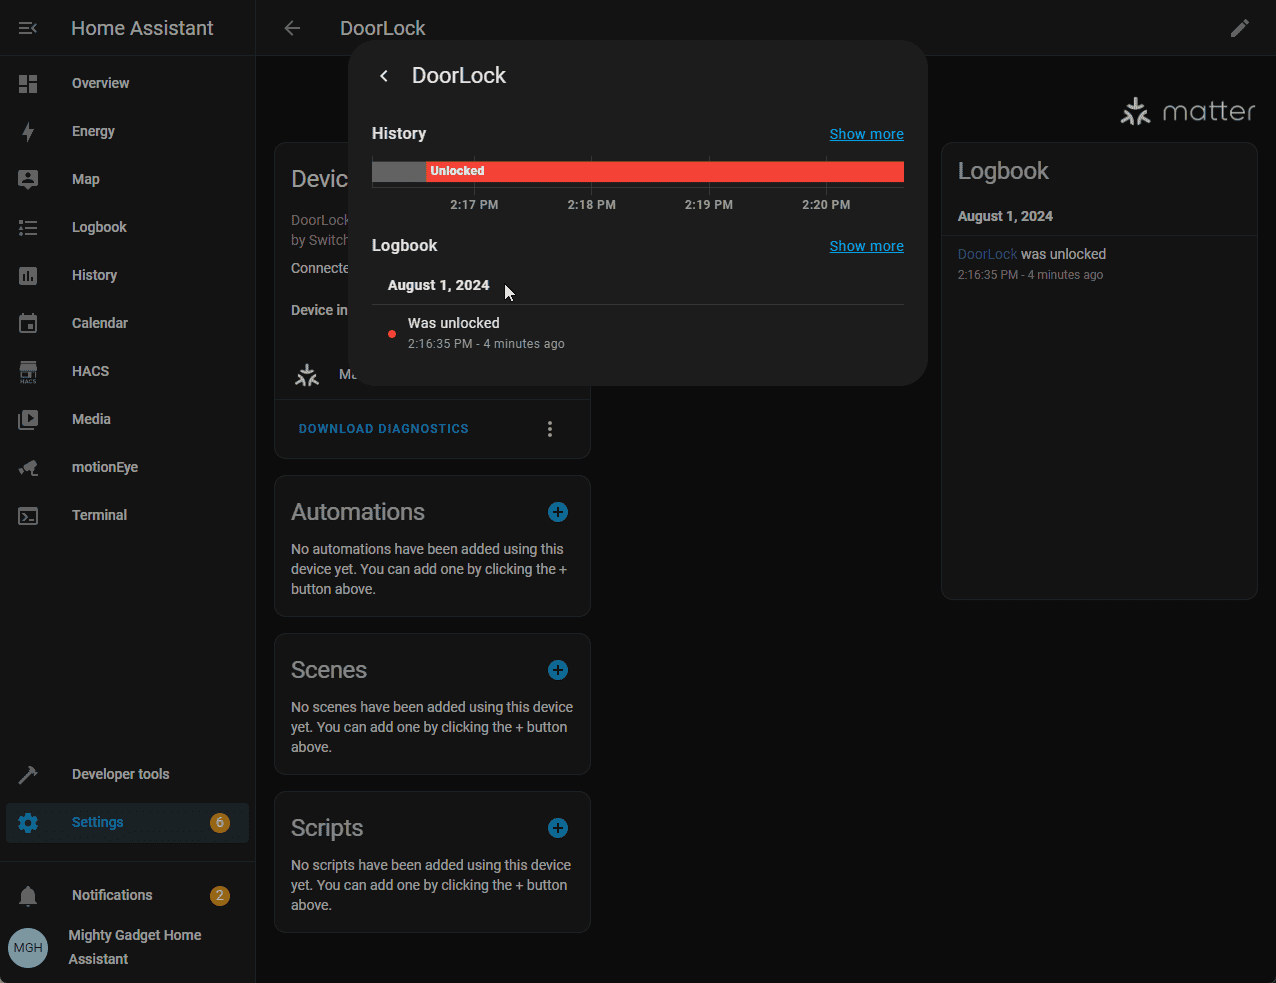Click Show more next to History
1276x983 pixels.
click(x=866, y=134)
